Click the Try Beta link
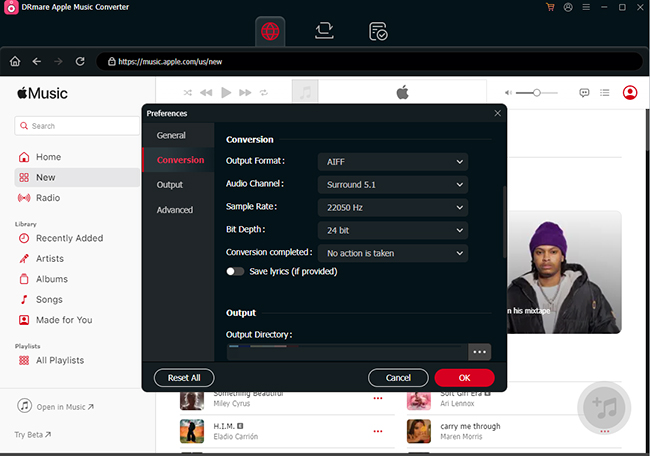650x456 pixels. (33, 434)
